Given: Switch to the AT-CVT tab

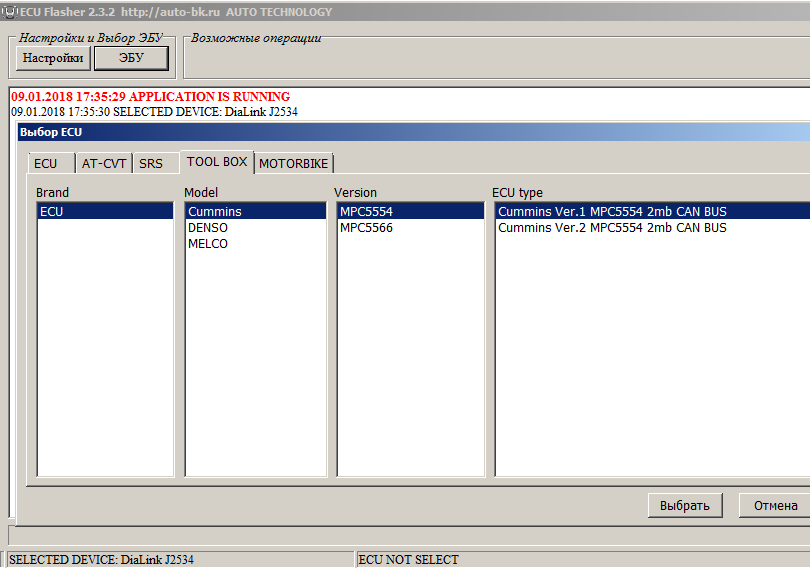Looking at the screenshot, I should (104, 164).
